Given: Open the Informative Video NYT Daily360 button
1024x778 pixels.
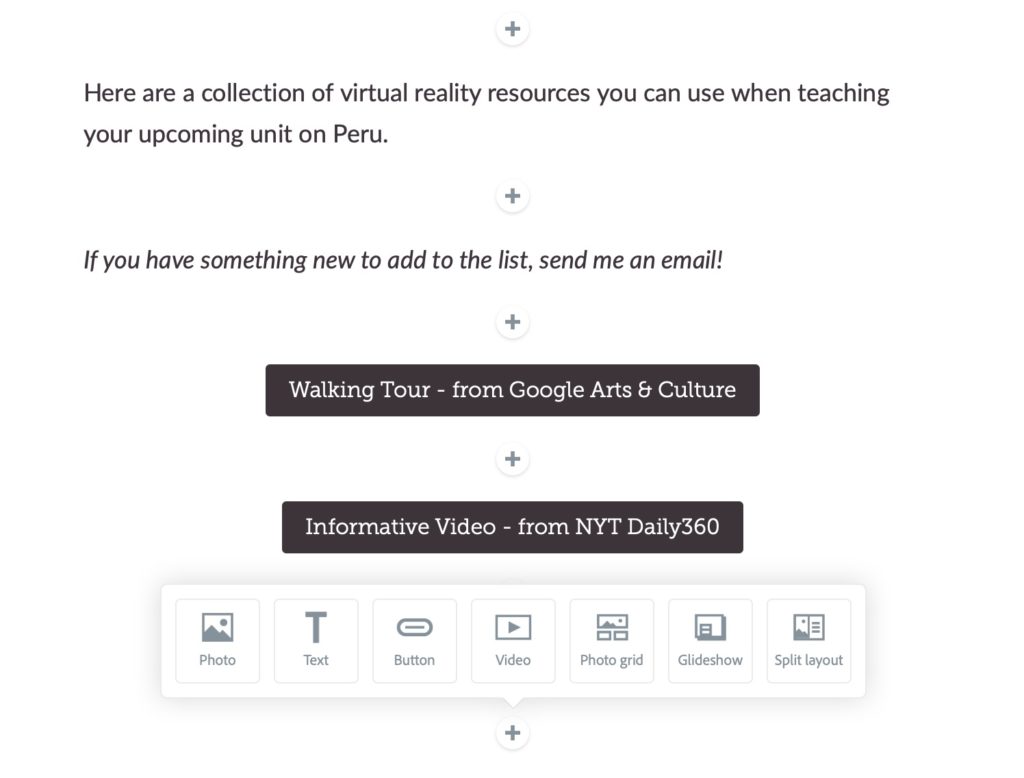Looking at the screenshot, I should [512, 527].
